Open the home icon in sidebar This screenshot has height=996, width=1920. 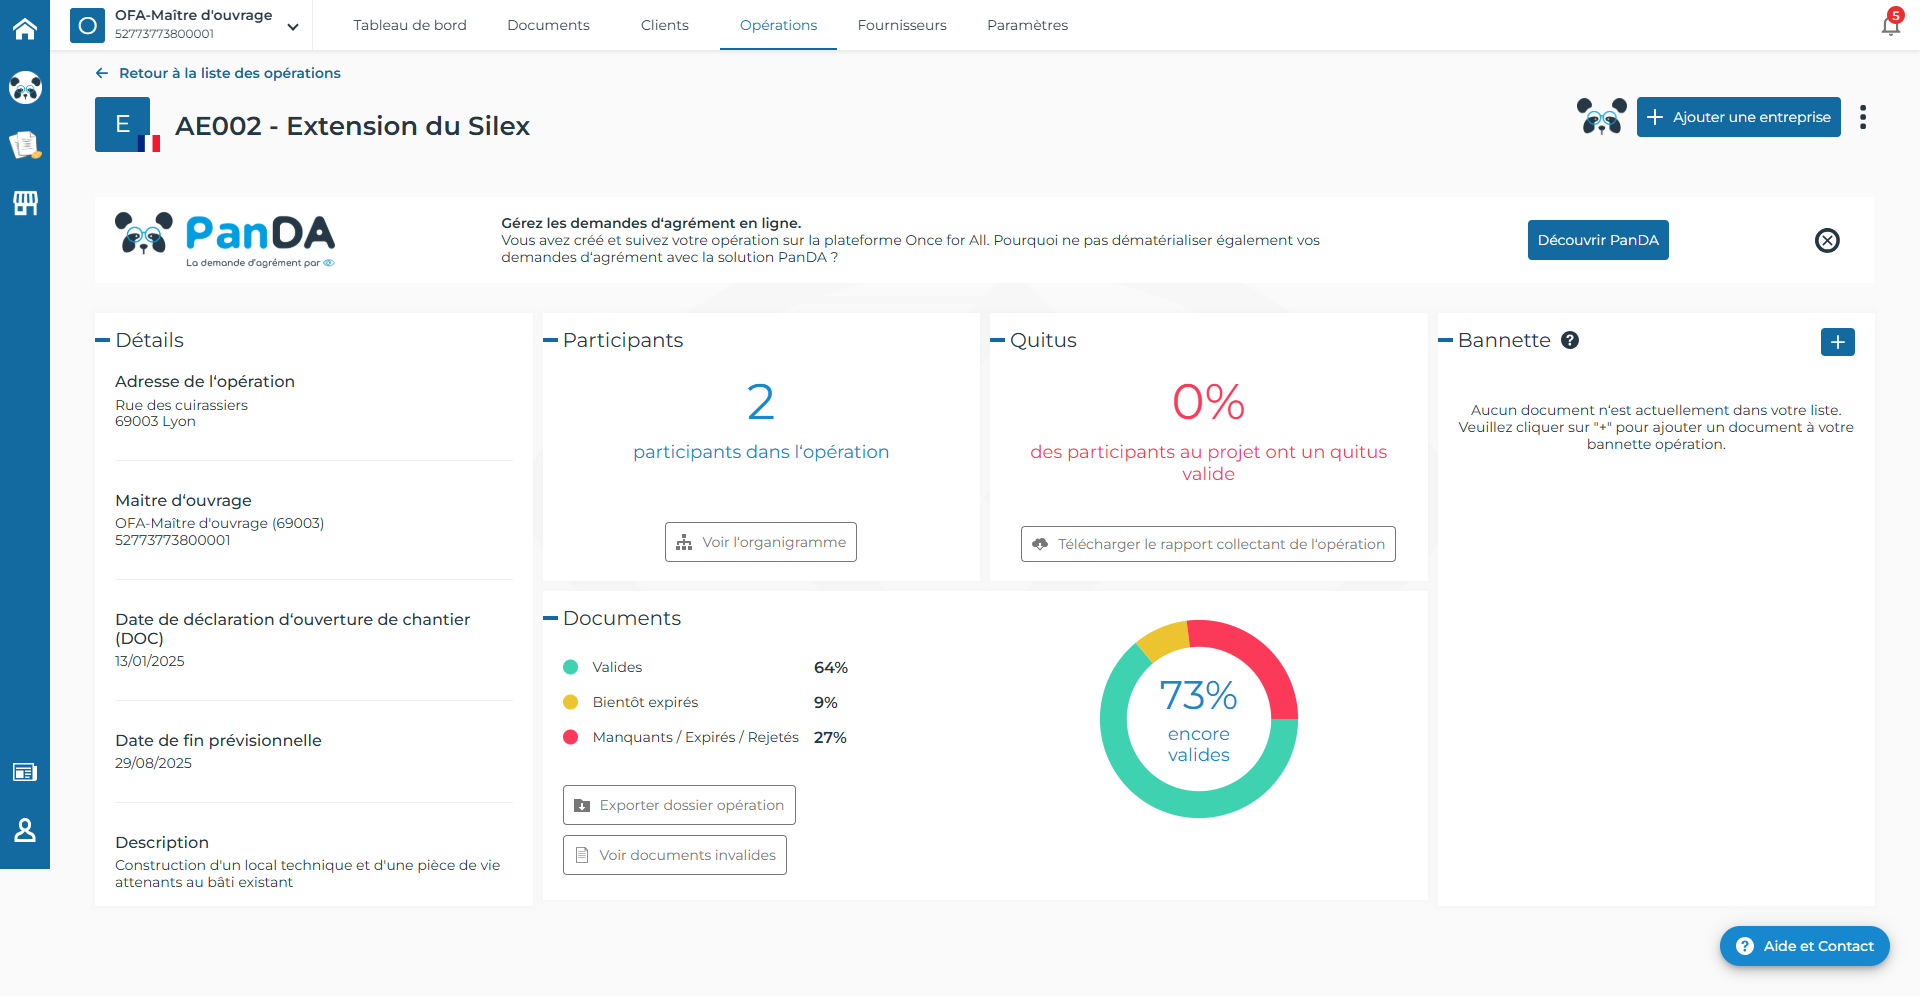pos(25,29)
